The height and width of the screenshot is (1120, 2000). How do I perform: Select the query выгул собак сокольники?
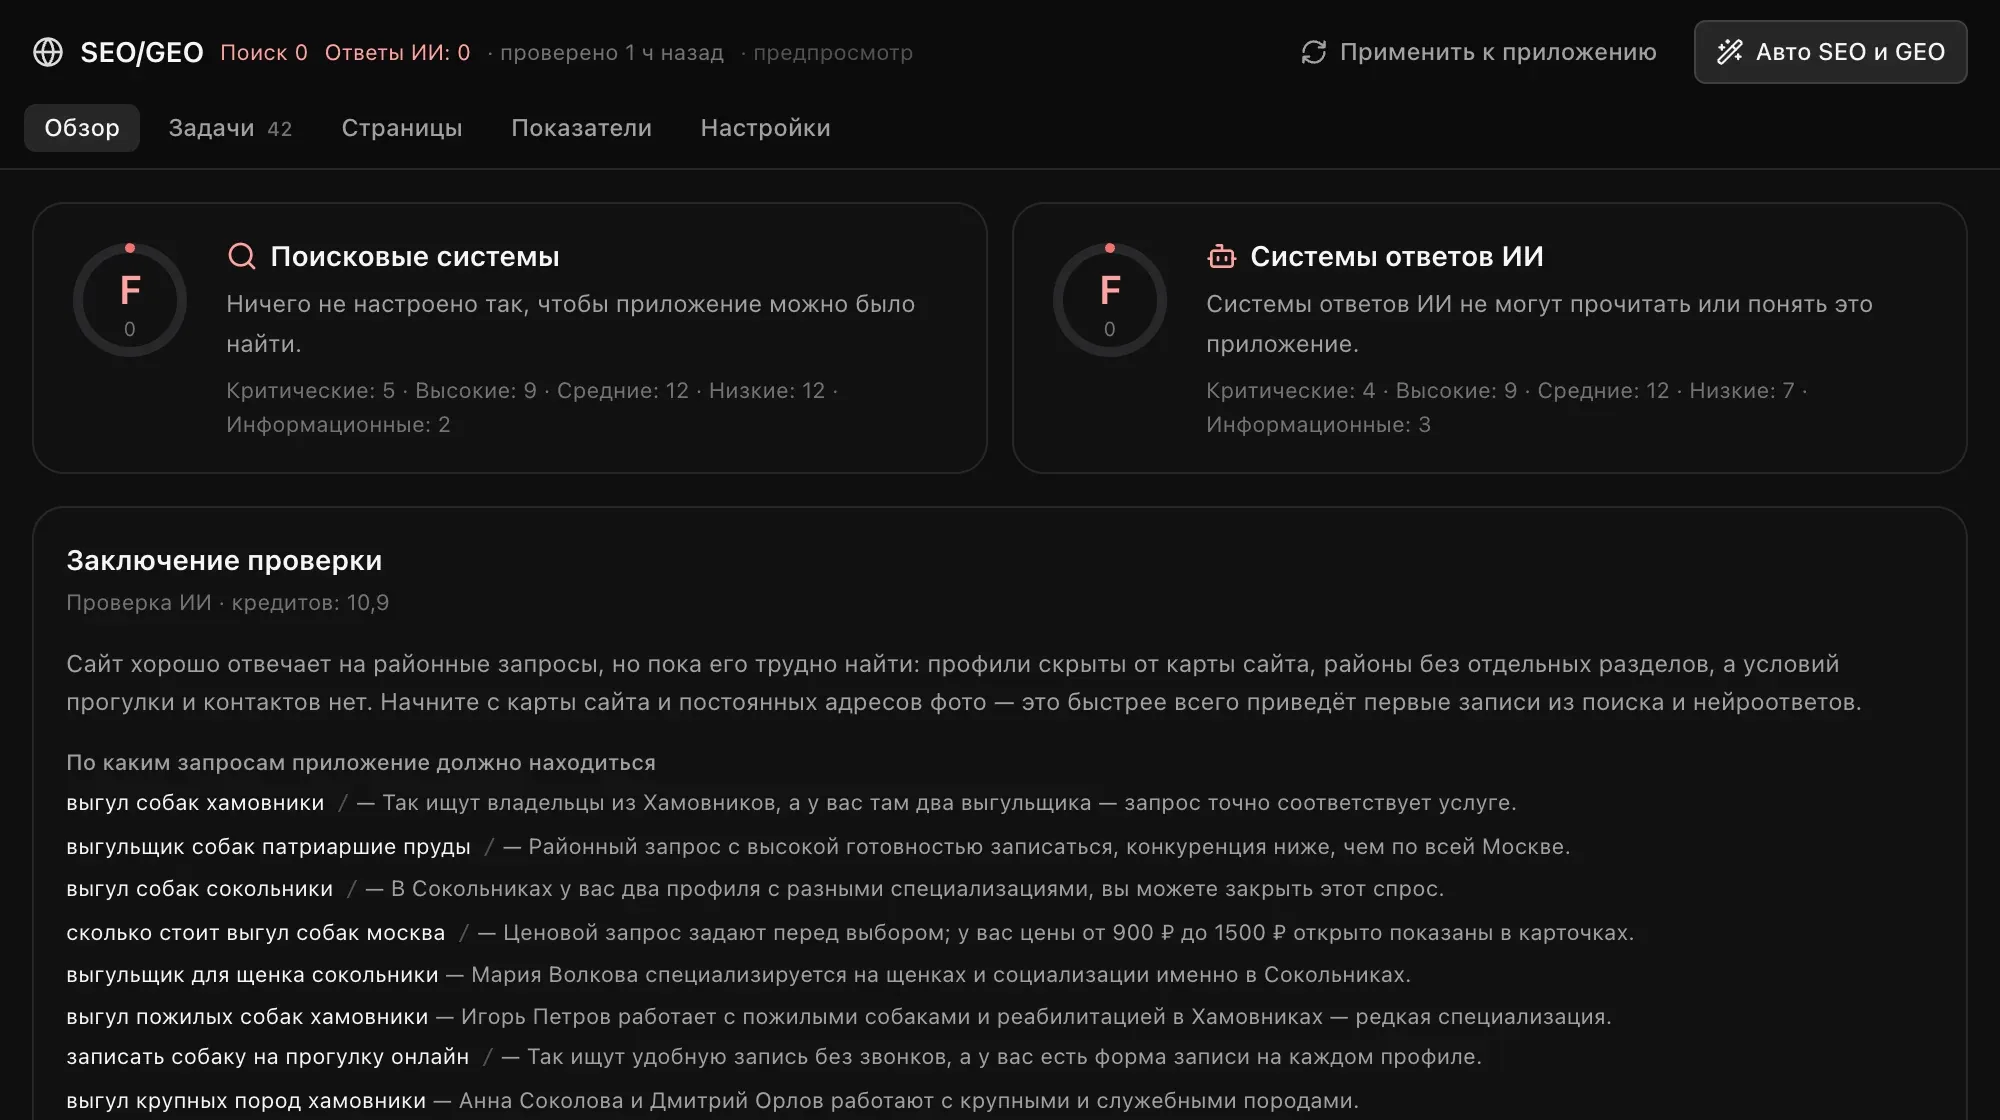pyautogui.click(x=199, y=889)
